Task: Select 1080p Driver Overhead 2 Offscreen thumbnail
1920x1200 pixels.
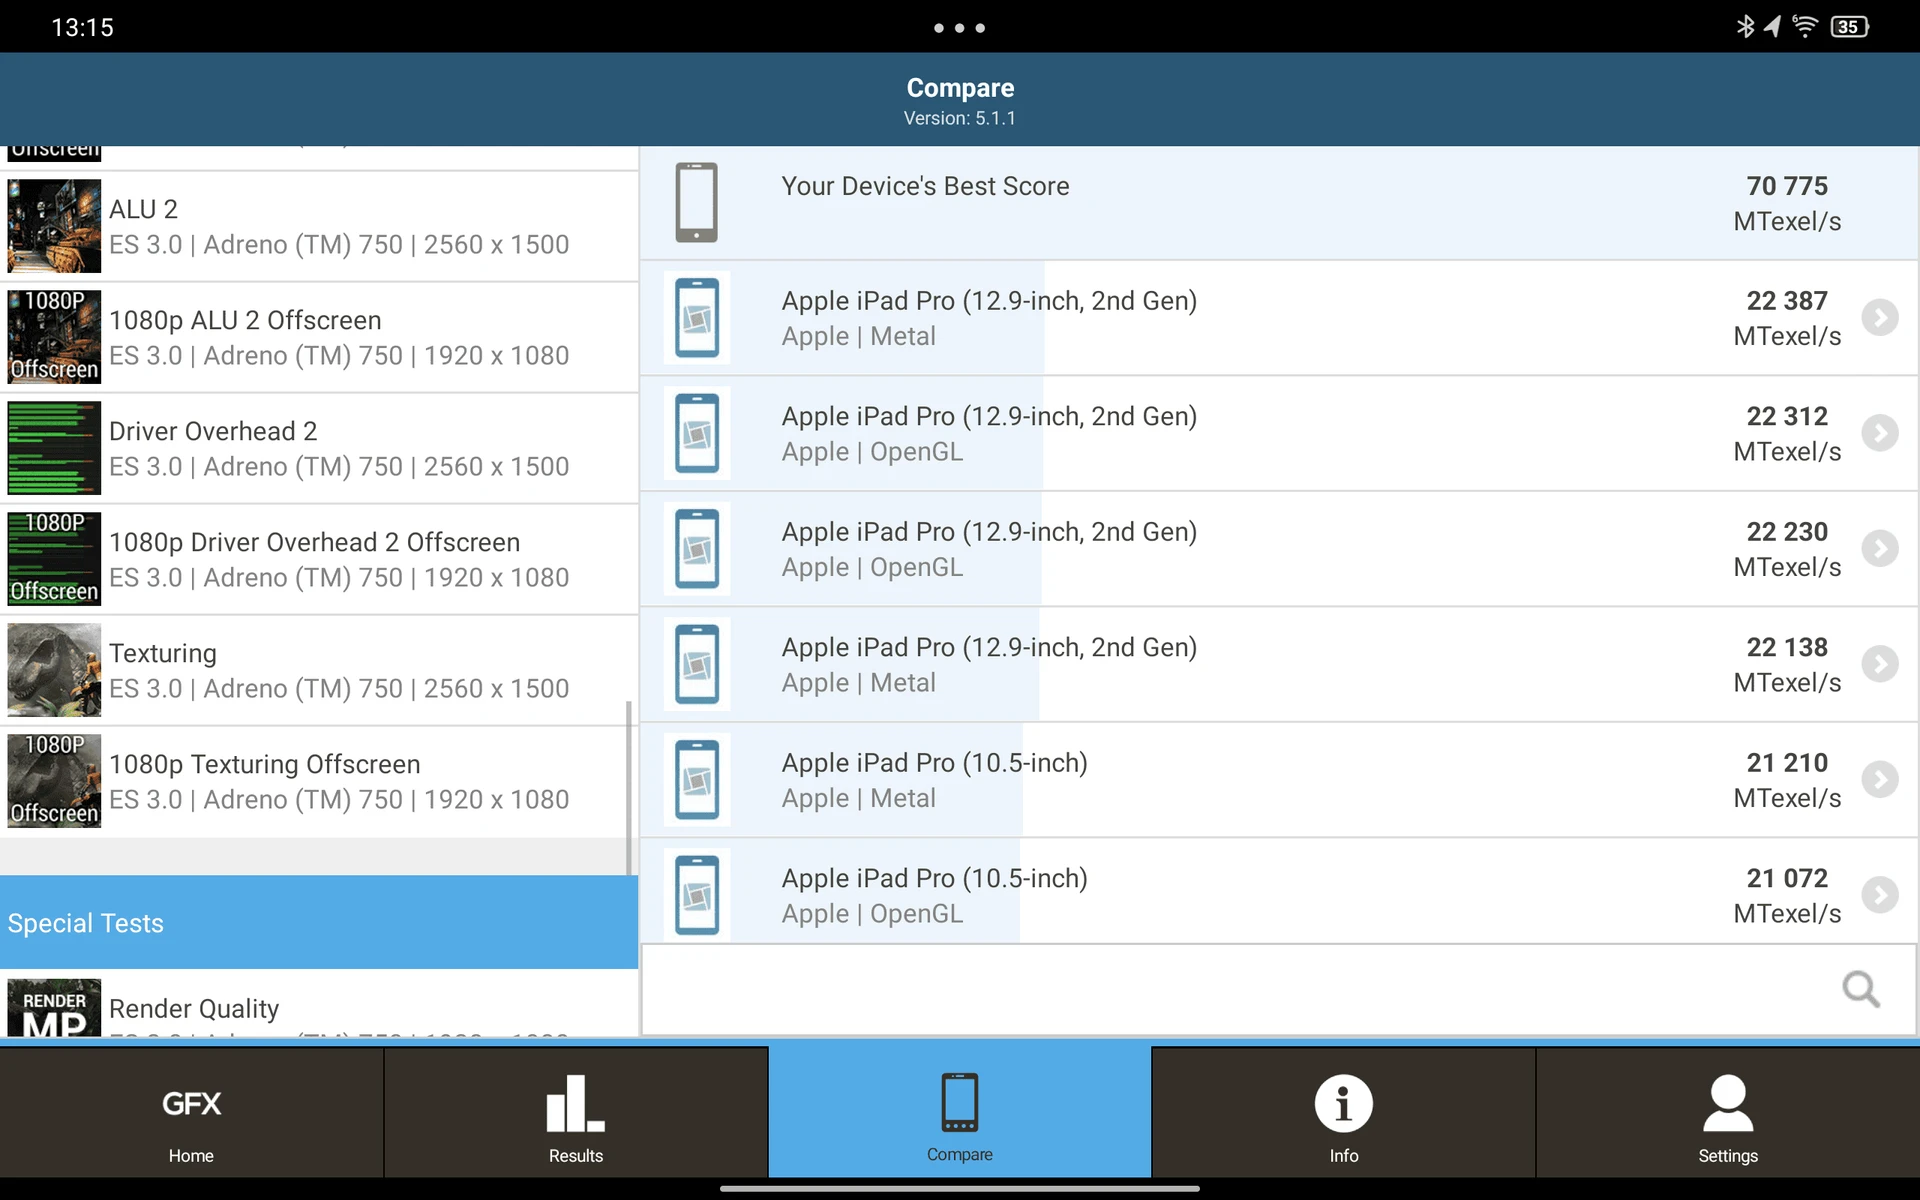Action: [54, 559]
